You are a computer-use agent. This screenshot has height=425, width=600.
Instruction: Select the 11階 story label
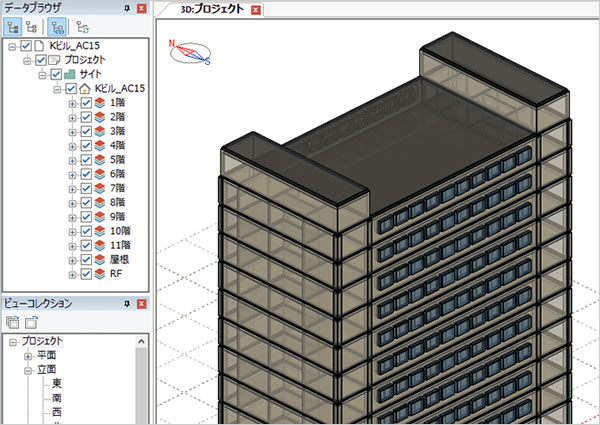click(121, 245)
